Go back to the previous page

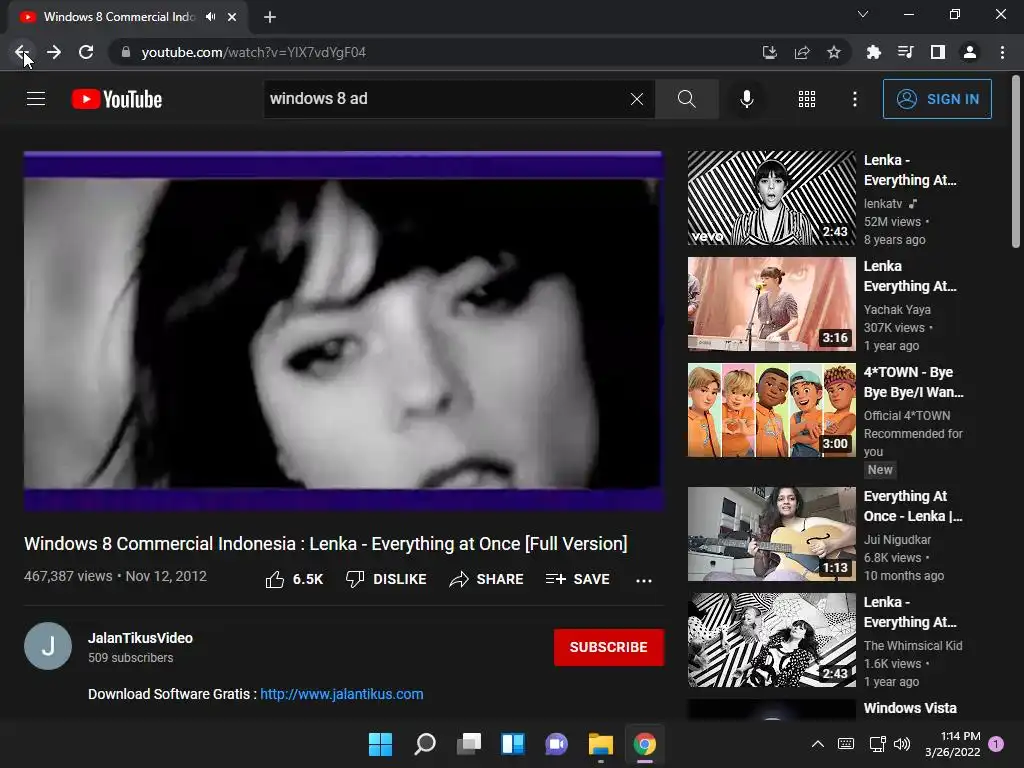coord(22,52)
